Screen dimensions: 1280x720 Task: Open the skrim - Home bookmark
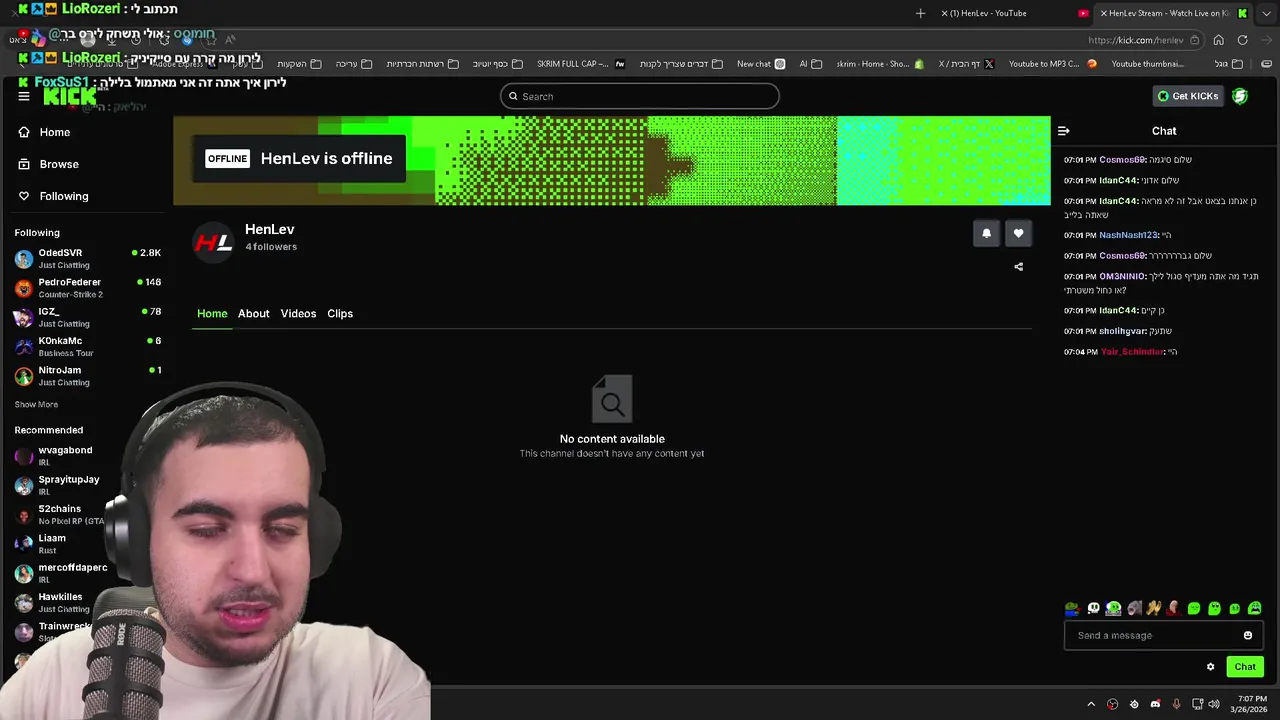(x=880, y=64)
